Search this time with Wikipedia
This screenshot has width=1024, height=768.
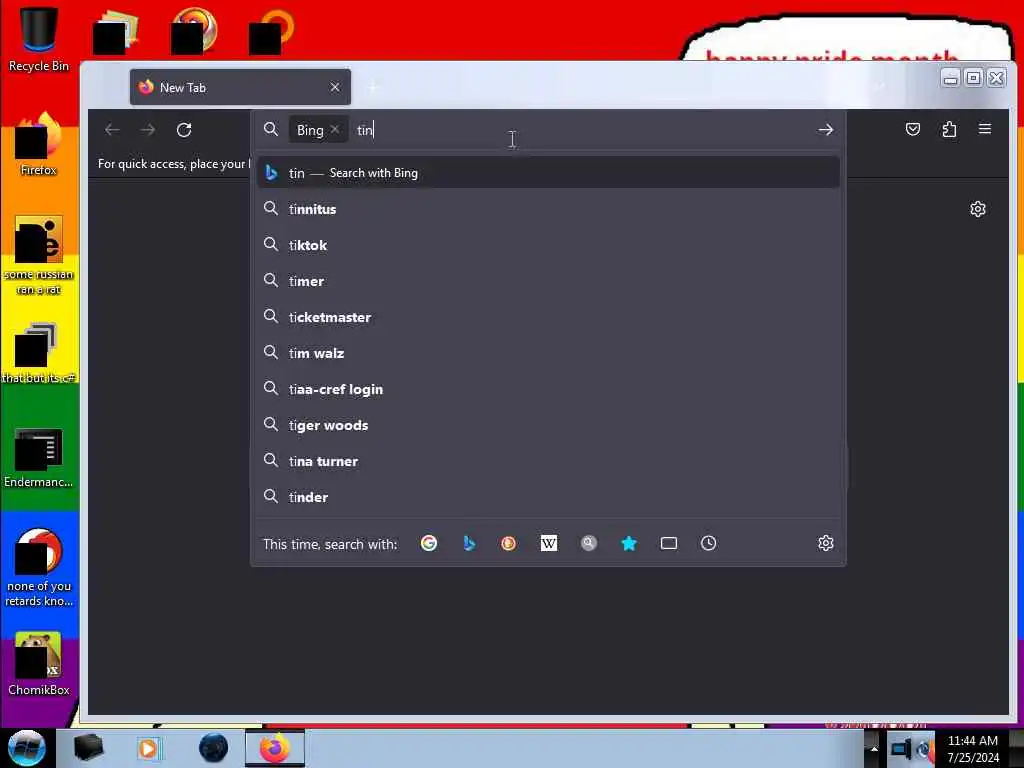coord(549,543)
